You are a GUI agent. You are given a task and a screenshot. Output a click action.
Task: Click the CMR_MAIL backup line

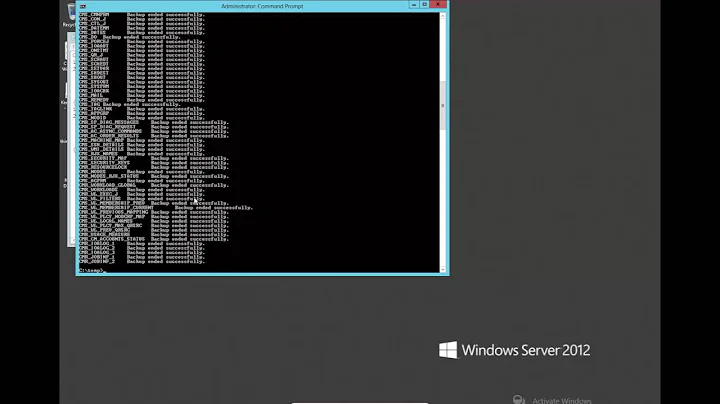click(x=141, y=95)
